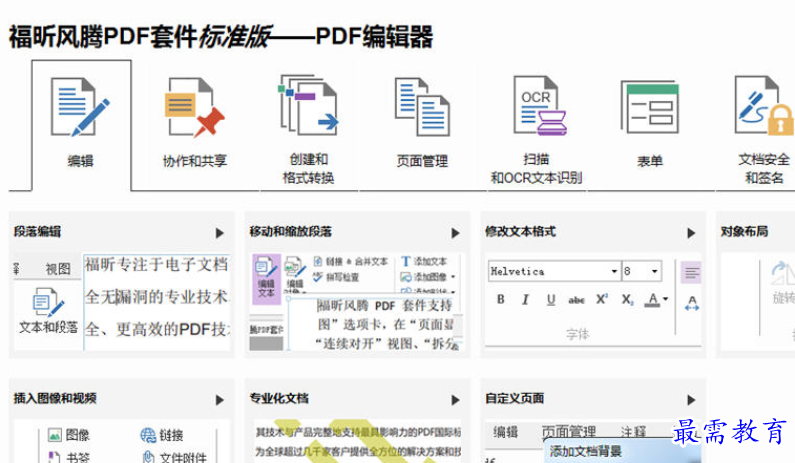
Task: Expand the 自定义页面 card arrow
Action: pyautogui.click(x=691, y=400)
